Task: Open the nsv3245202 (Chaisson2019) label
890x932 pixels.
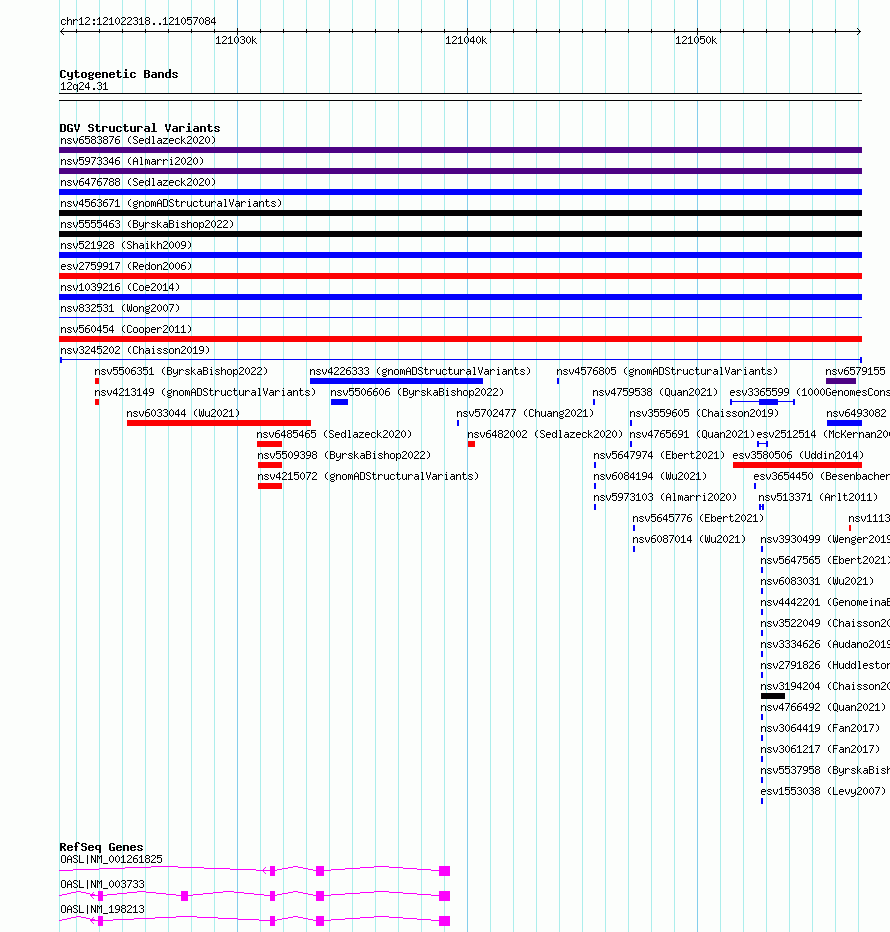Action: pyautogui.click(x=135, y=350)
